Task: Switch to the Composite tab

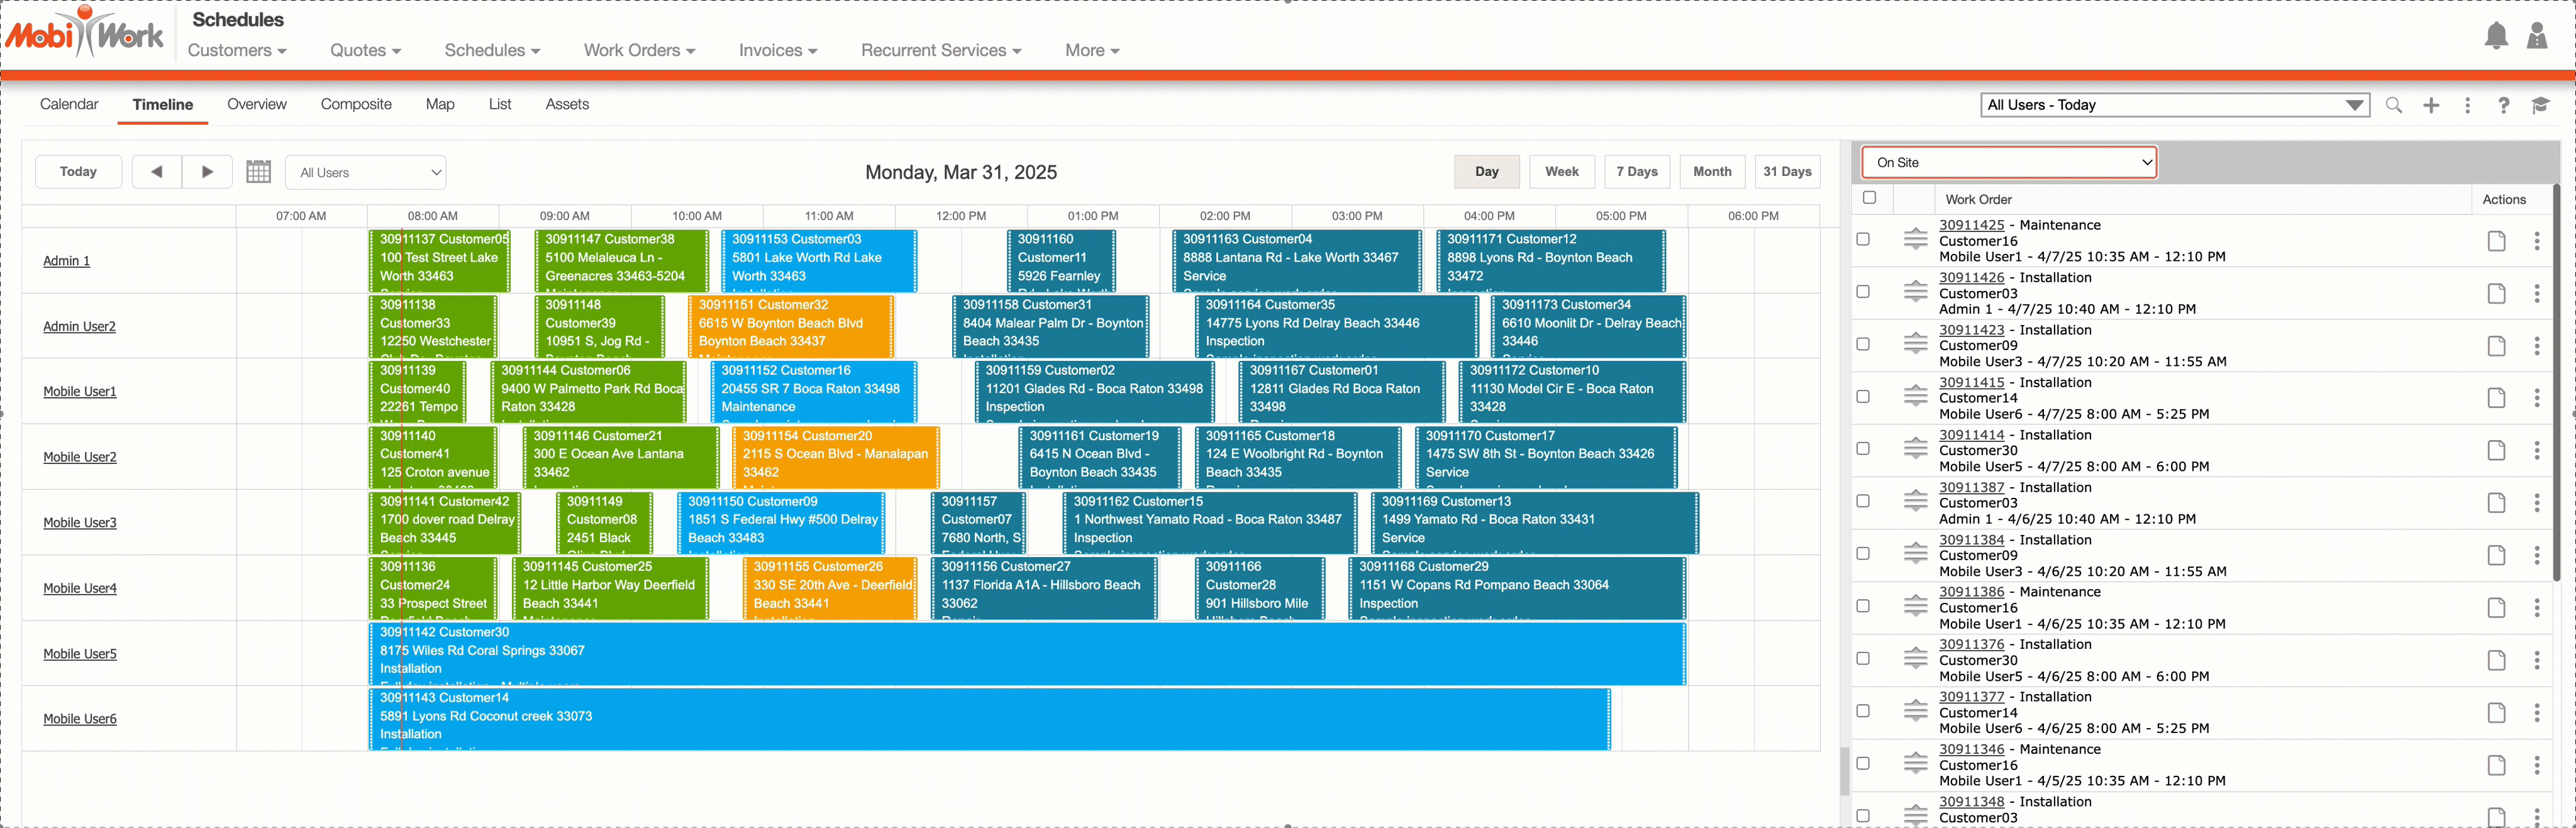Action: tap(356, 104)
